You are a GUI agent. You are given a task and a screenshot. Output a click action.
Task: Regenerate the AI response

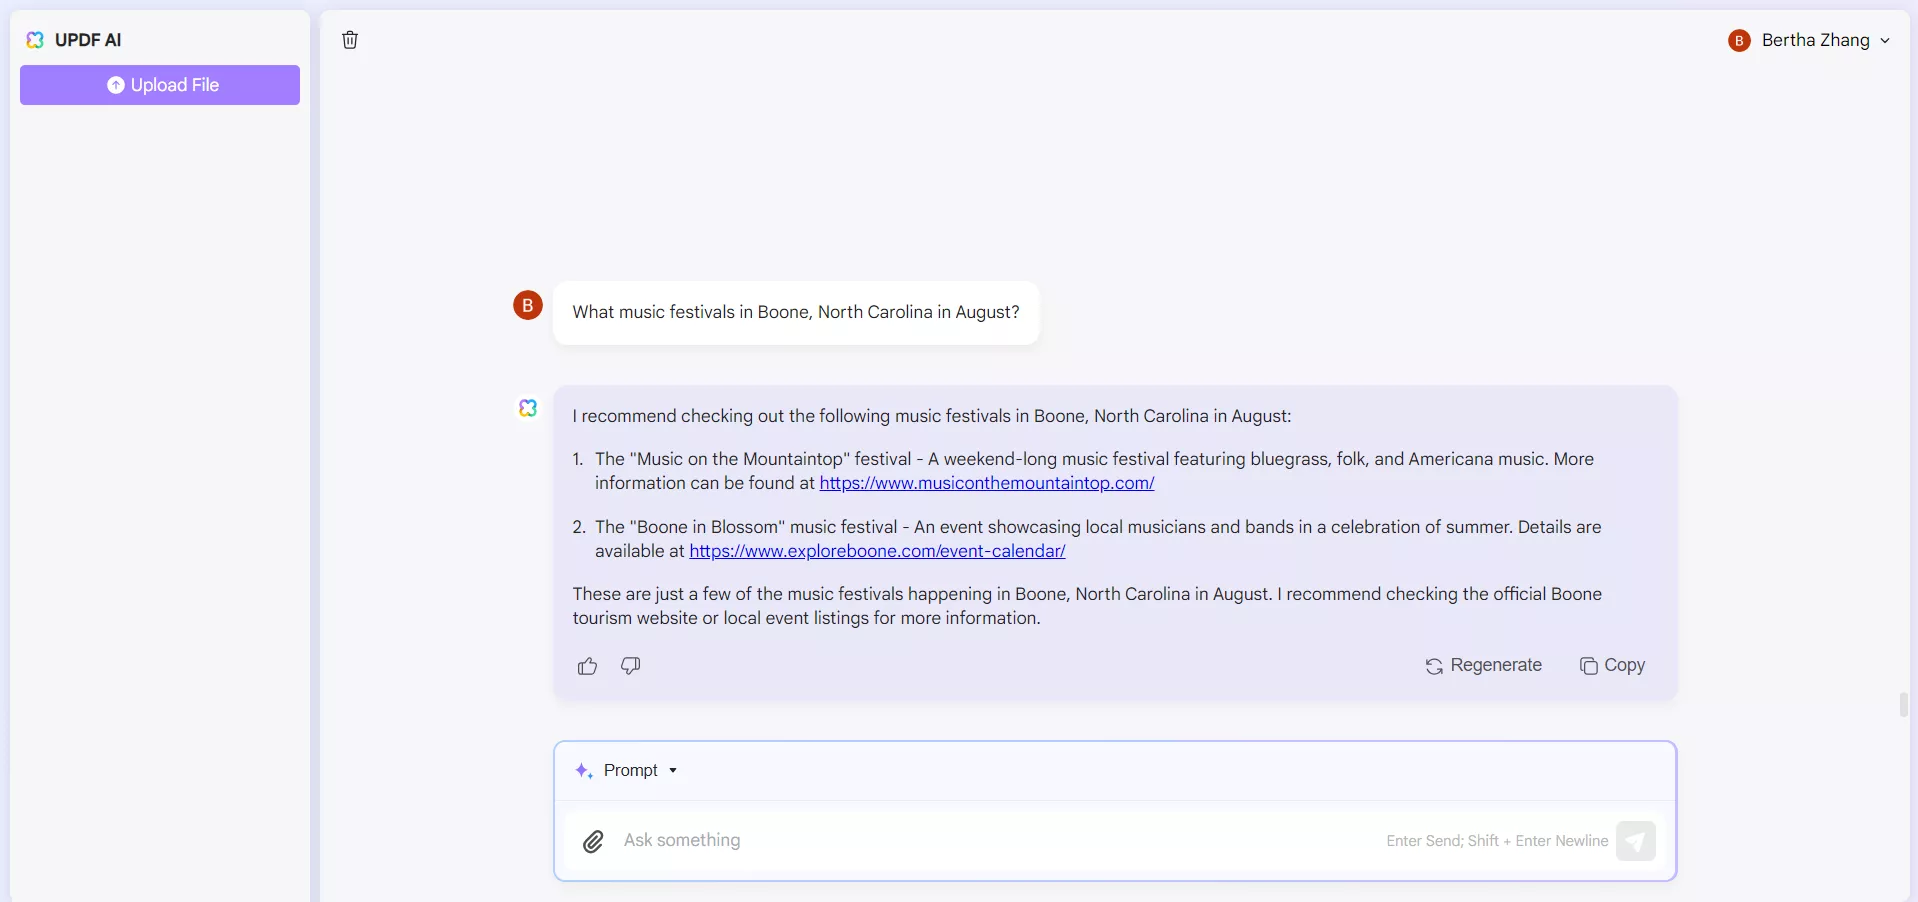[x=1483, y=666]
